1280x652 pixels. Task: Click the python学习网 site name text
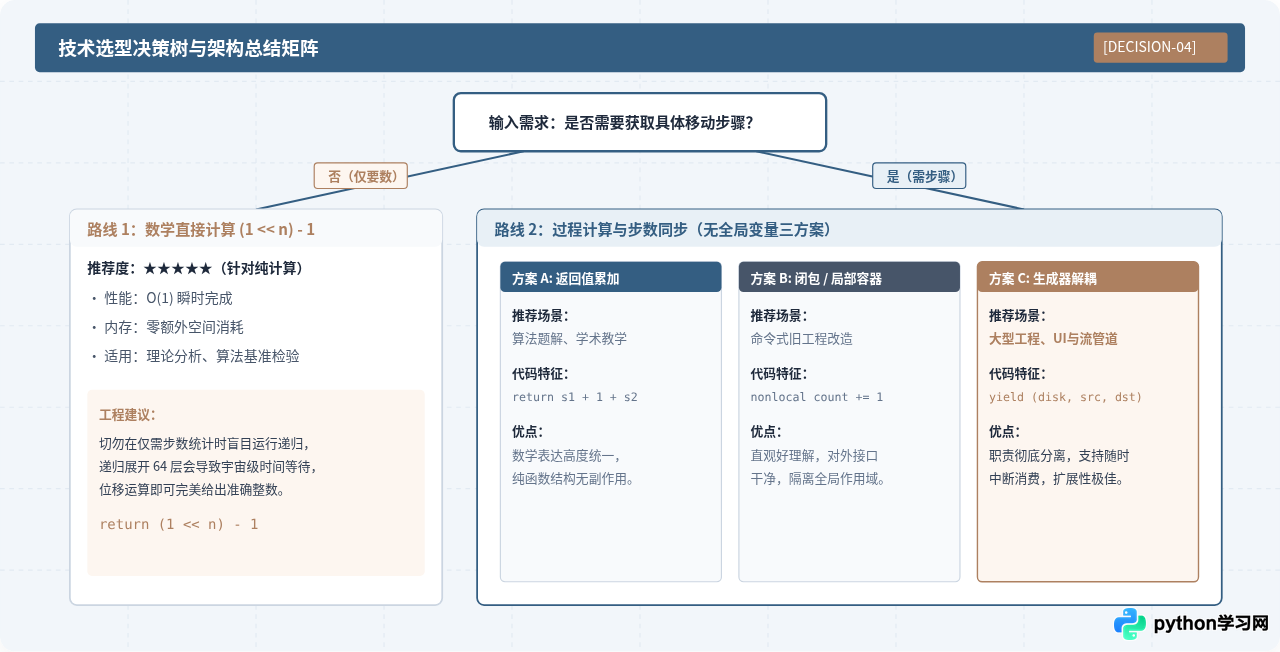[x=1211, y=623]
